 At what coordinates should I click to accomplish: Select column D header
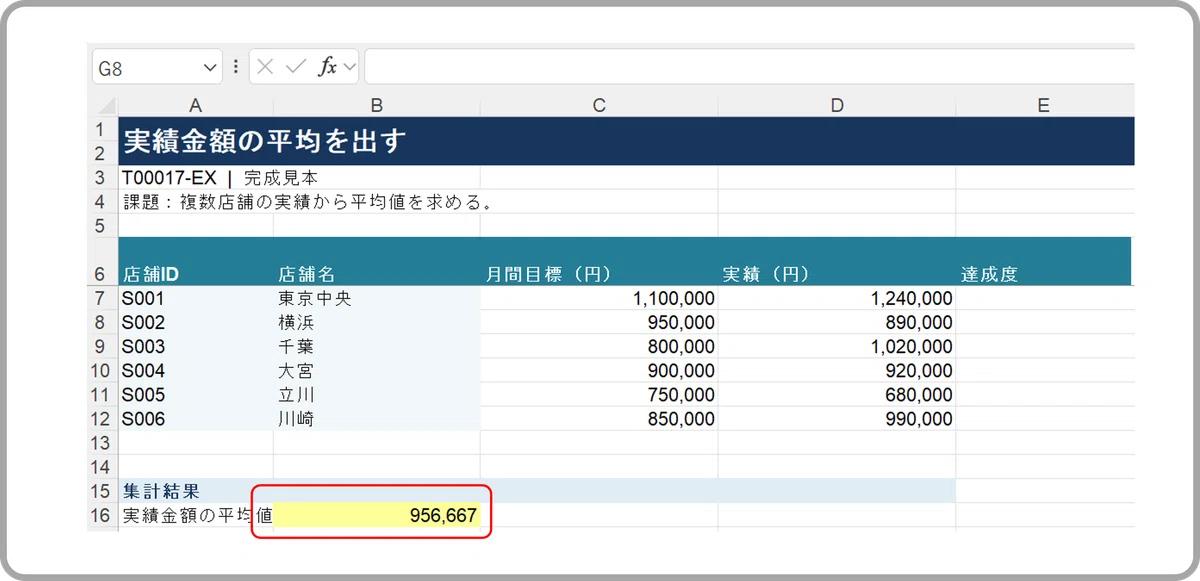837,105
